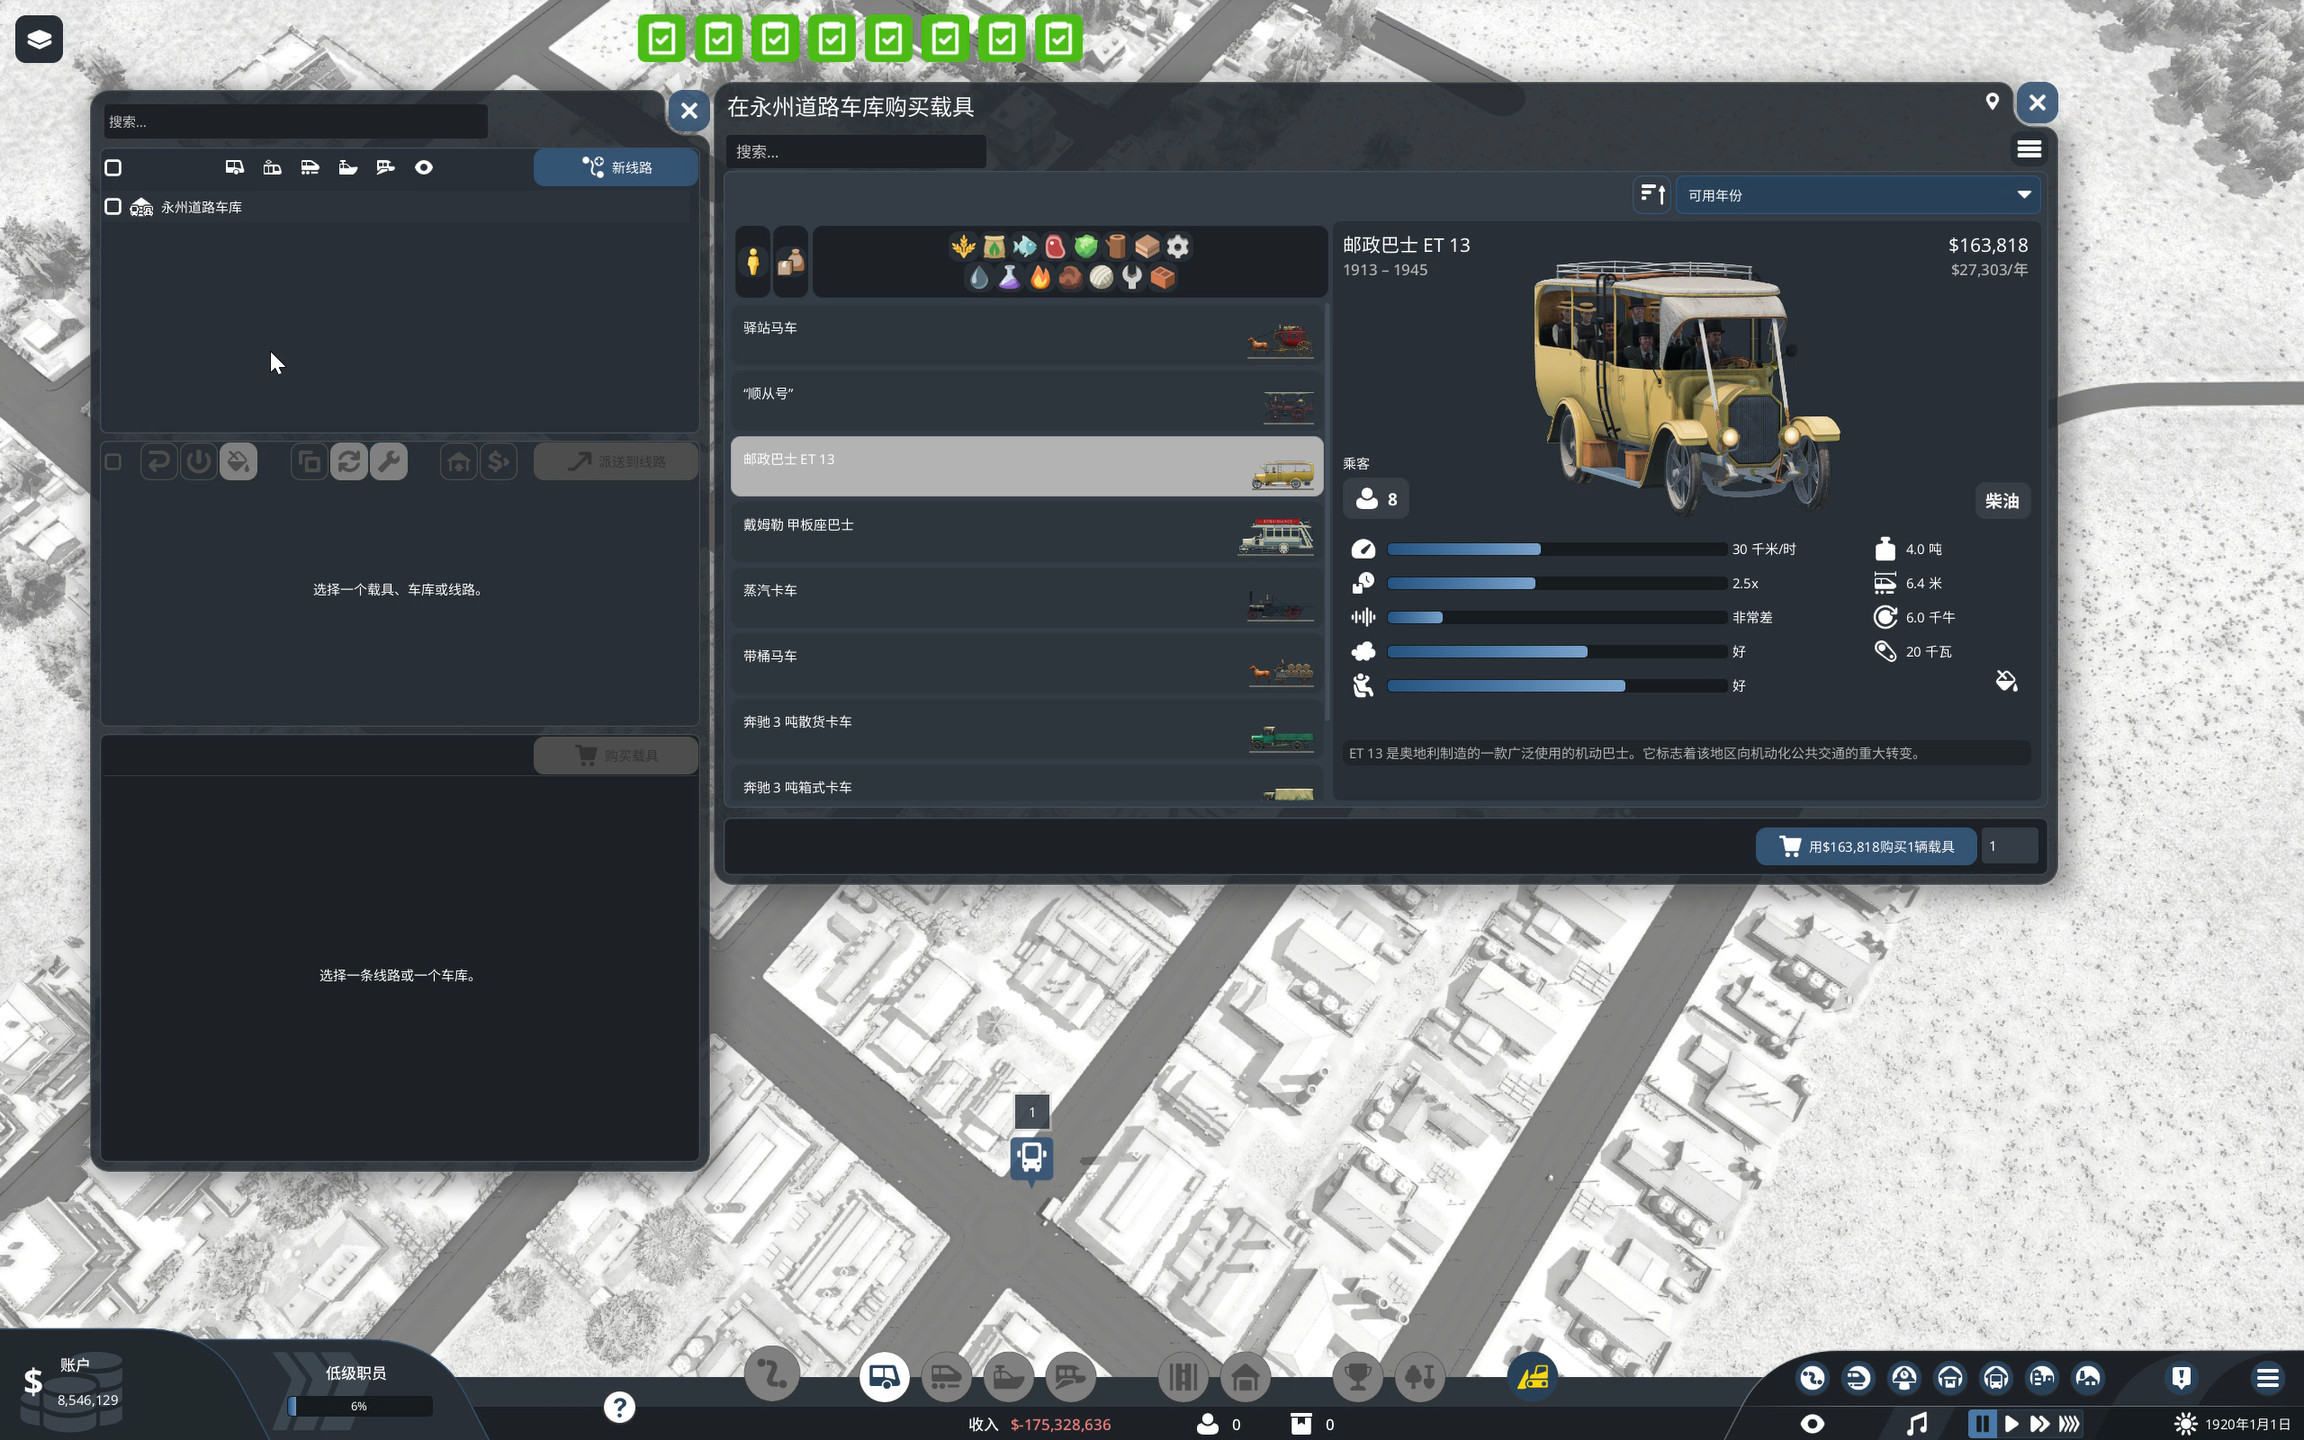Select 驿站马车 in the vehicle list
Viewport: 2304px width, 1440px height.
(1027, 335)
